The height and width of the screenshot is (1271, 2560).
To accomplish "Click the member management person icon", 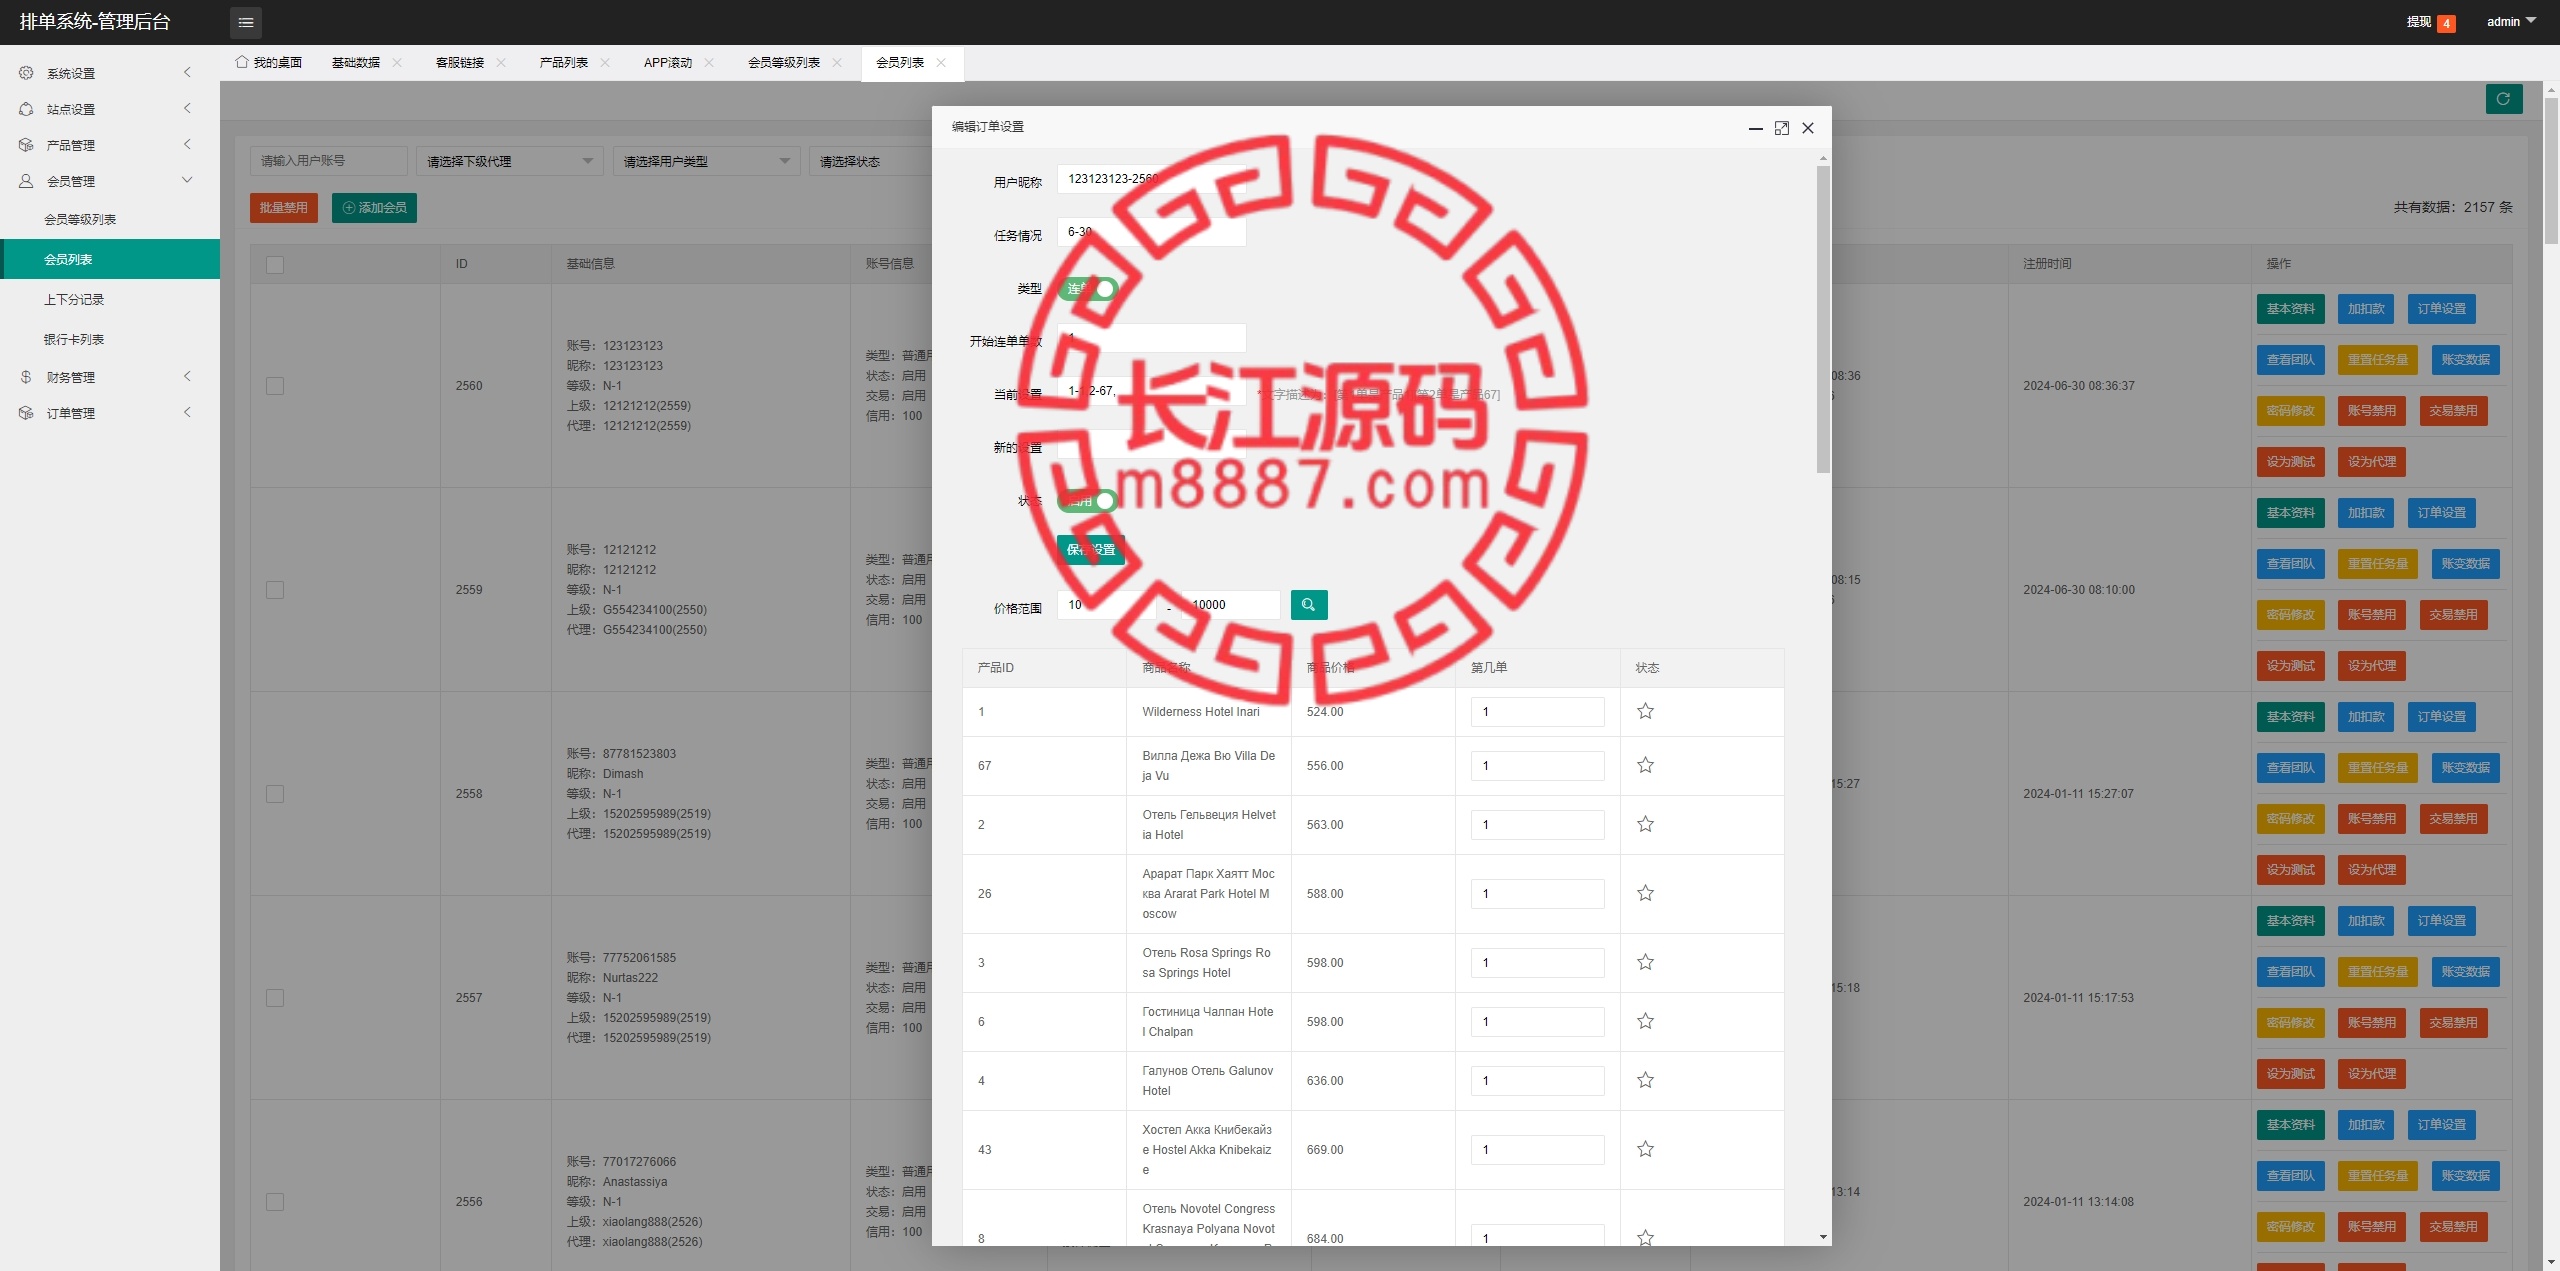I will click(26, 181).
